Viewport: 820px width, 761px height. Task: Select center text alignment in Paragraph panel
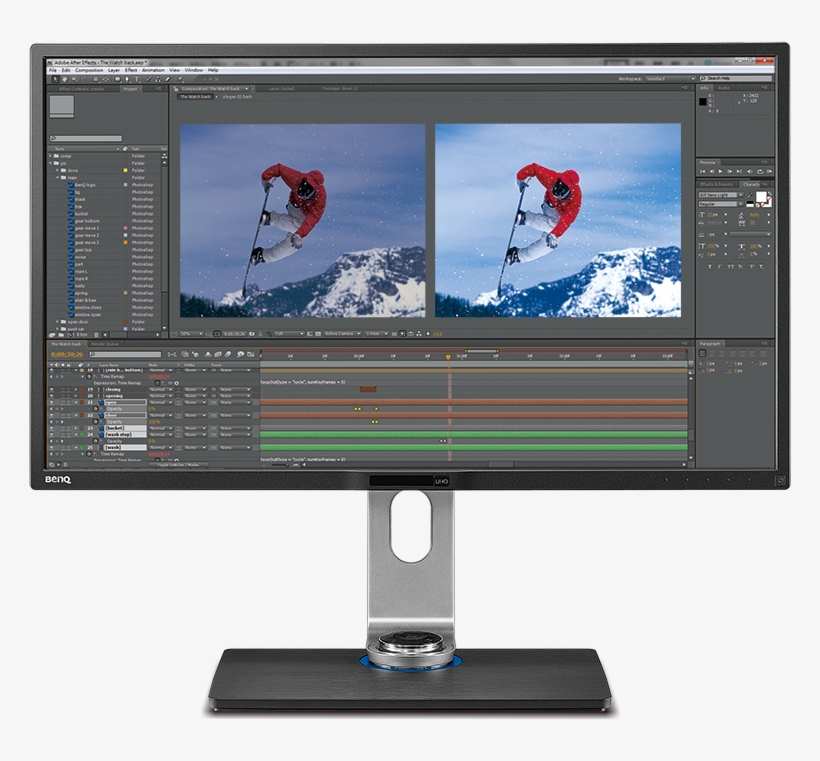[x=712, y=353]
